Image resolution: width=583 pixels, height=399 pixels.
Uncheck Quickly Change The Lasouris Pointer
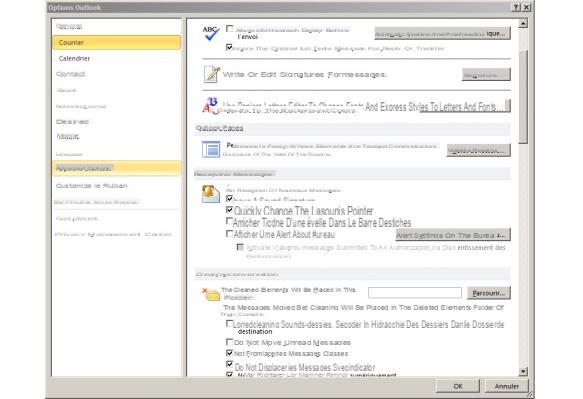[229, 210]
